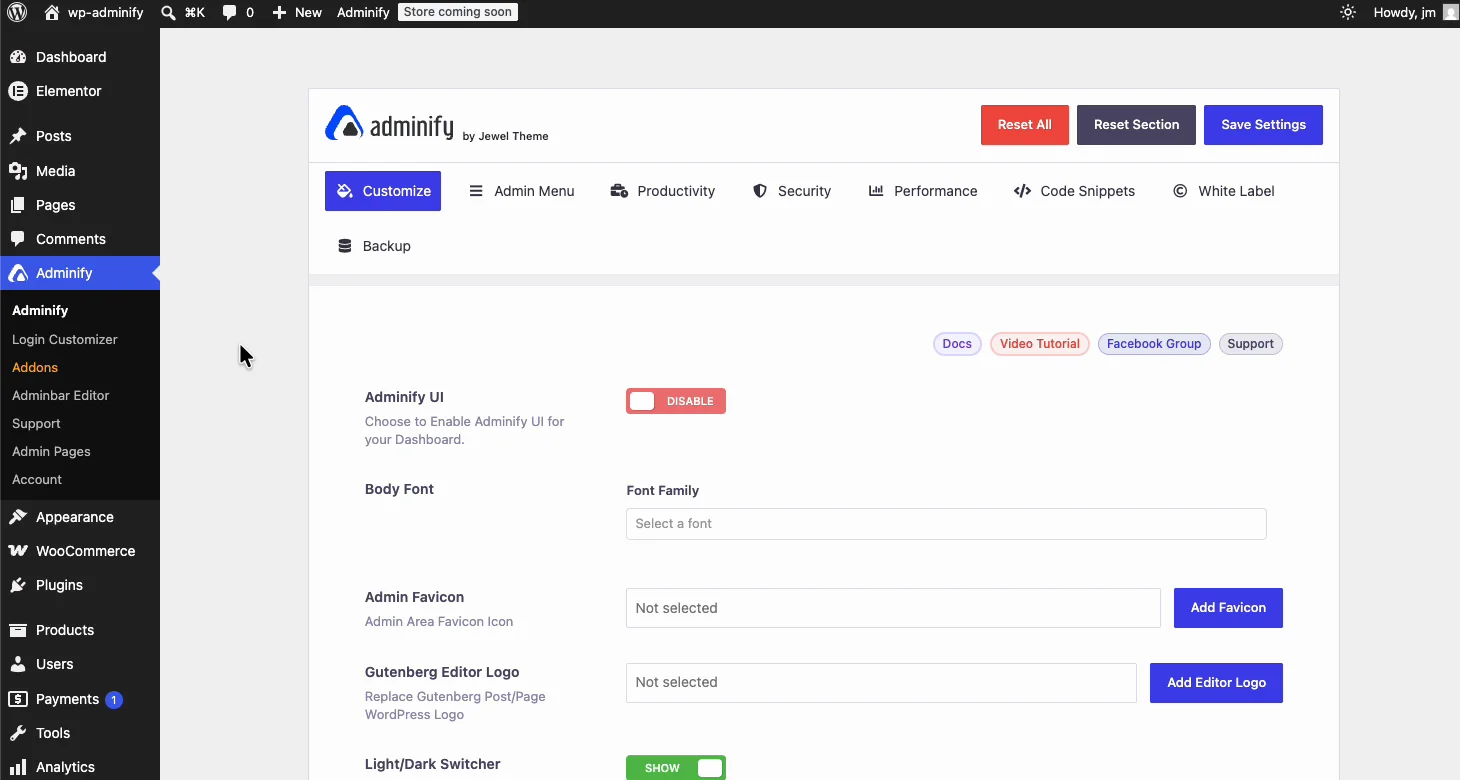Click the Dashboard gauge icon
The width and height of the screenshot is (1460, 780).
tap(18, 57)
